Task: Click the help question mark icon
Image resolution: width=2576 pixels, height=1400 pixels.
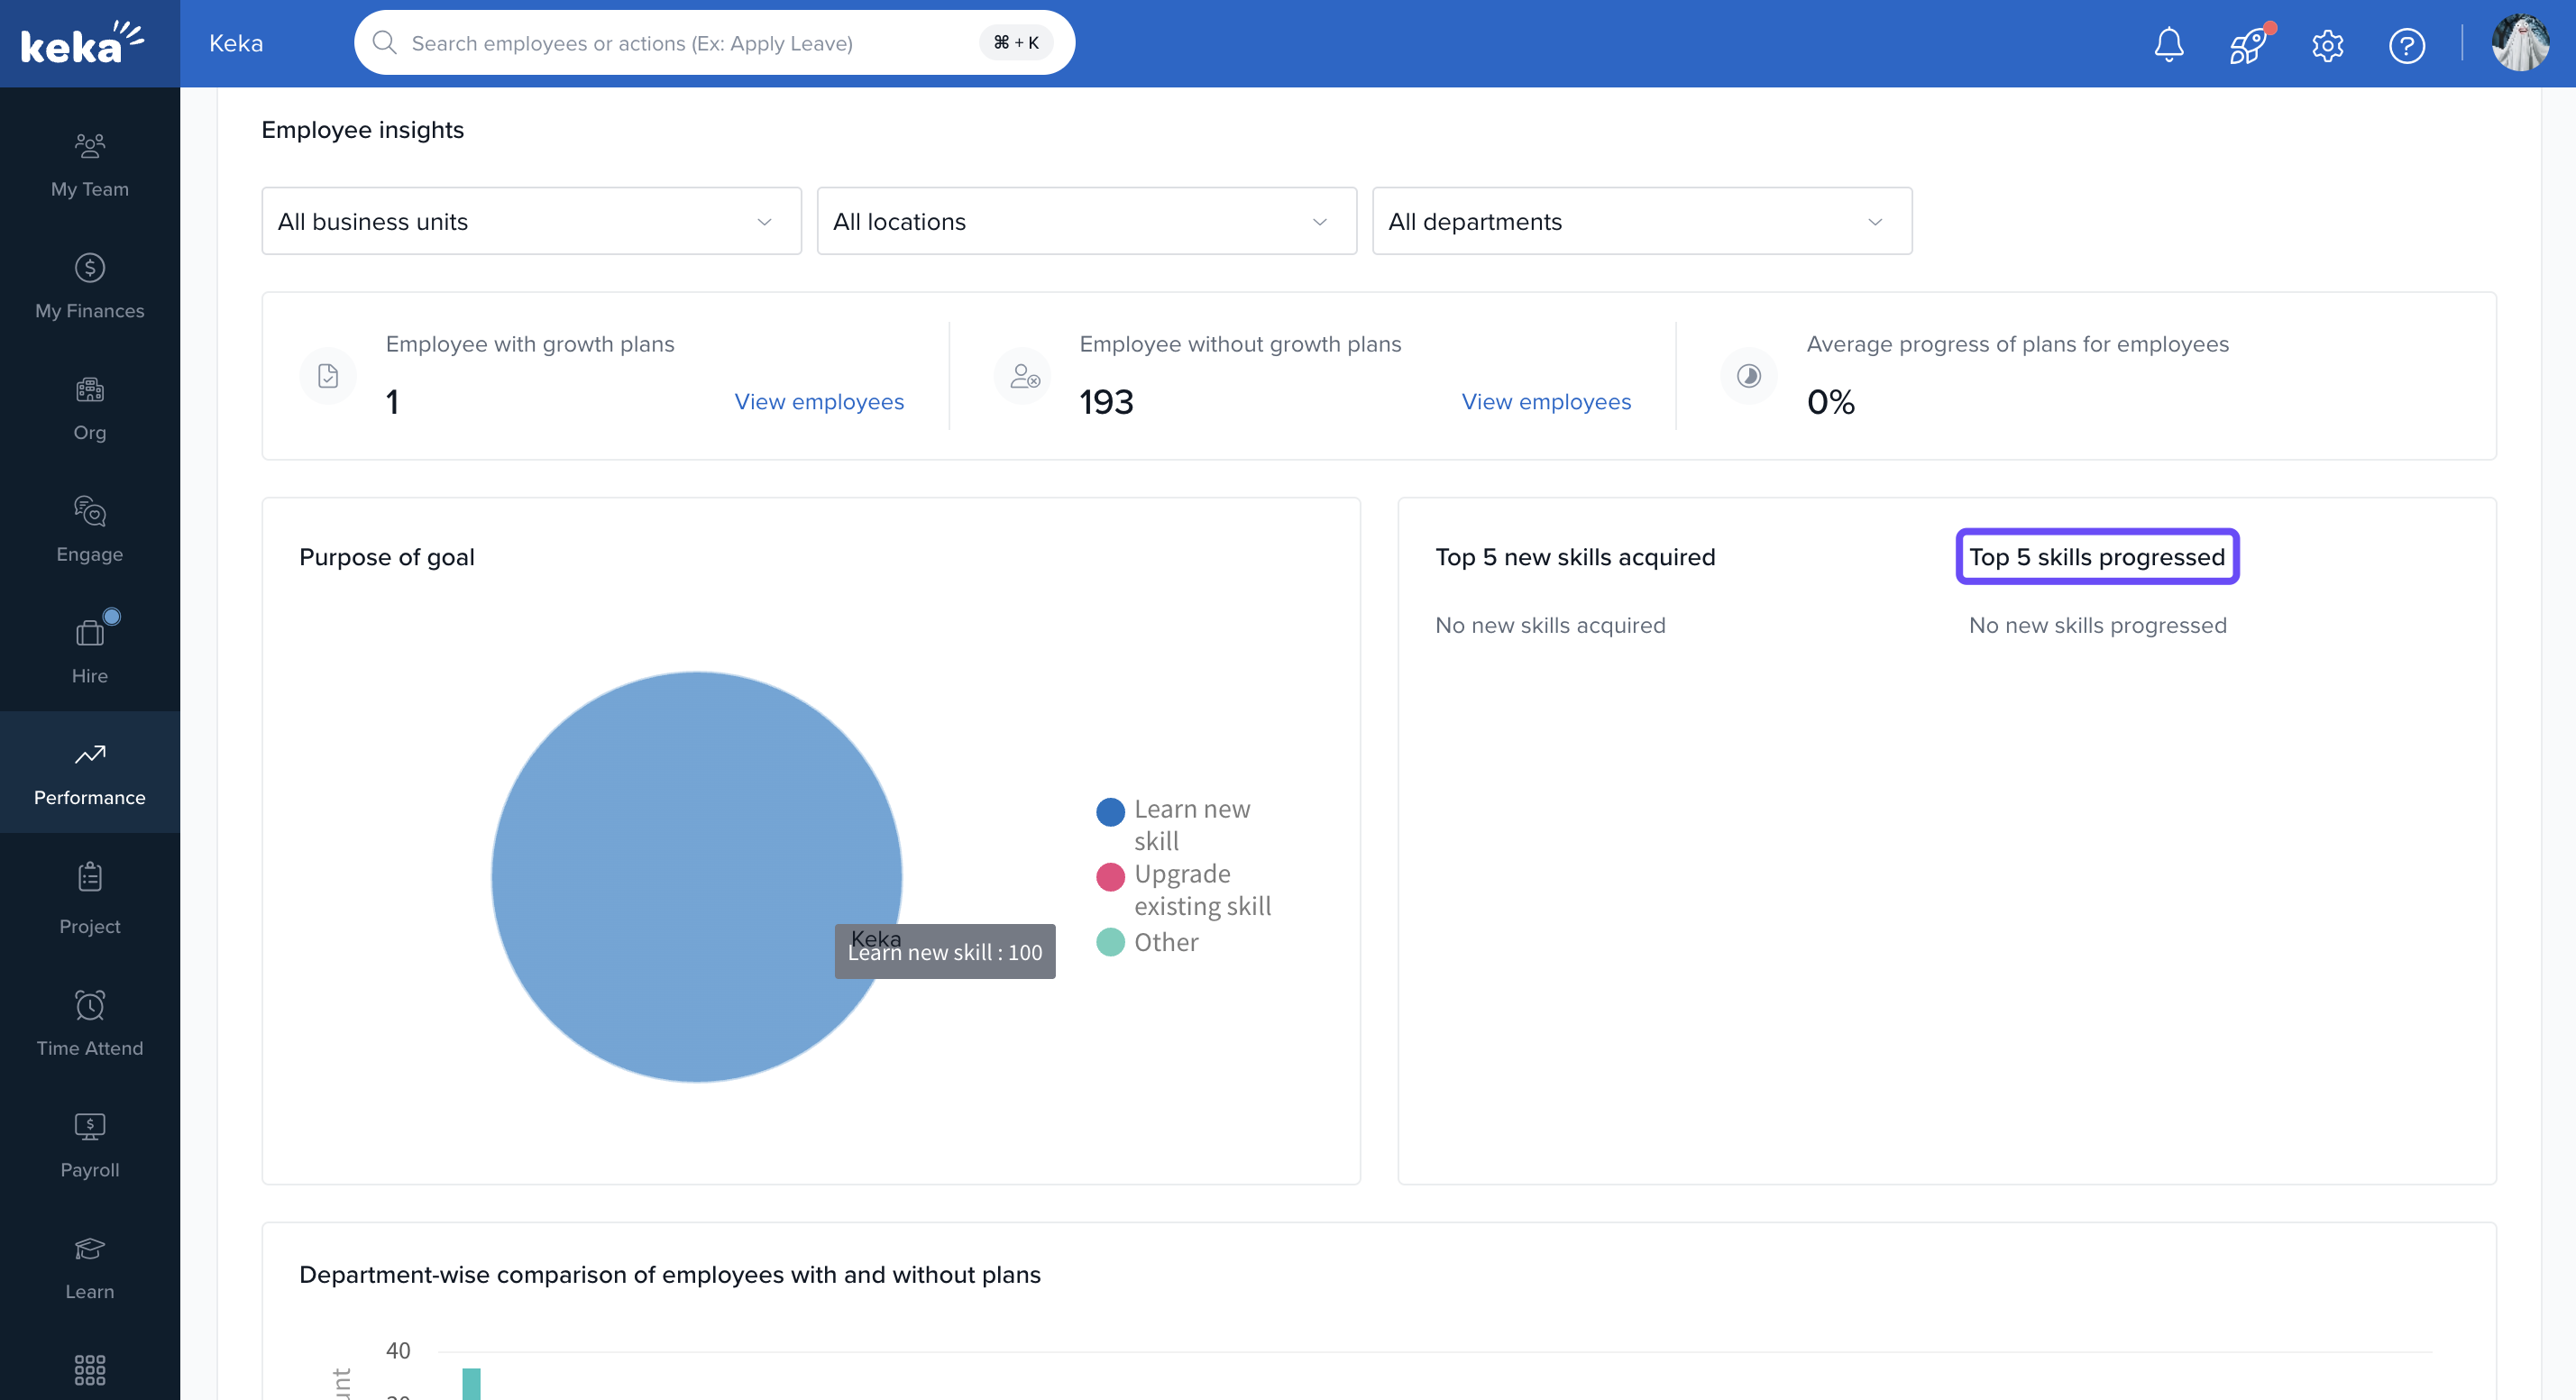Action: click(x=2406, y=45)
